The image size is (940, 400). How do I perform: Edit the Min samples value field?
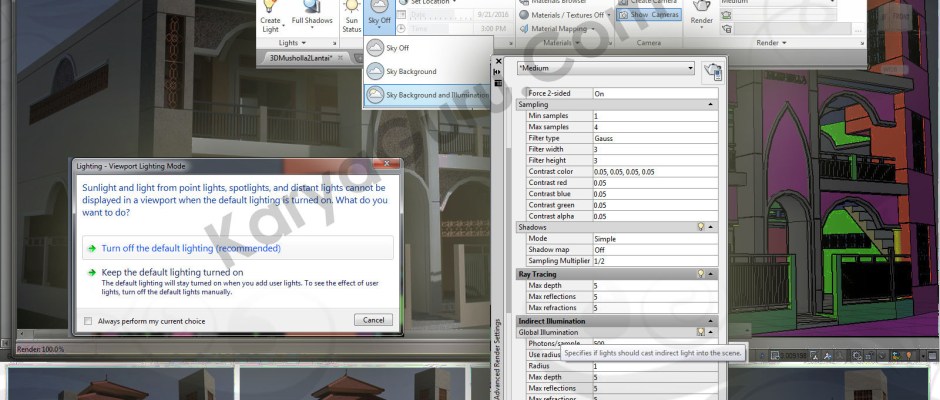click(655, 116)
